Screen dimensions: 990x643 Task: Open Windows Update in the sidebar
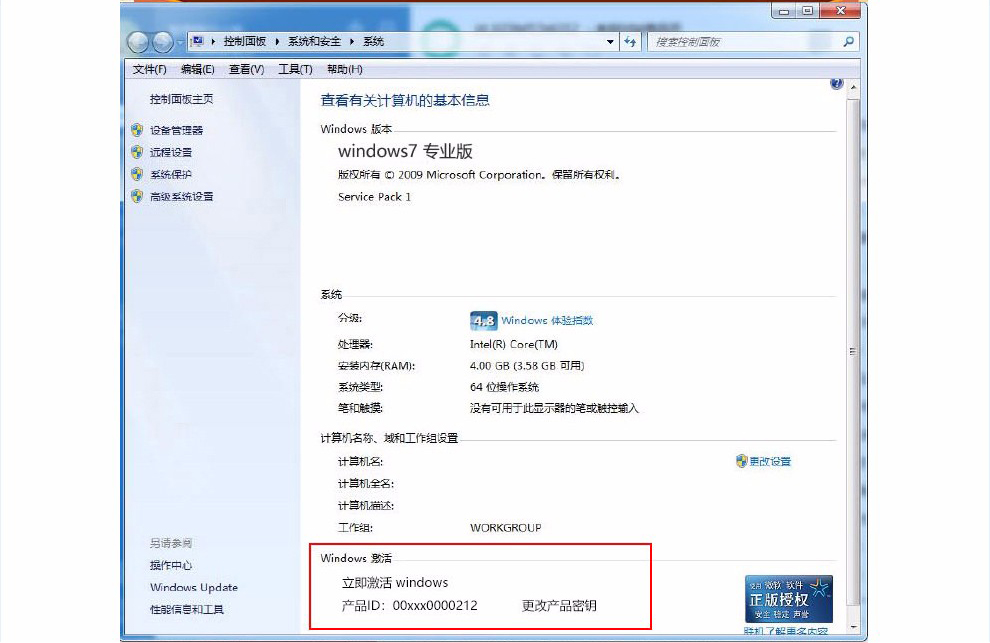pos(194,587)
